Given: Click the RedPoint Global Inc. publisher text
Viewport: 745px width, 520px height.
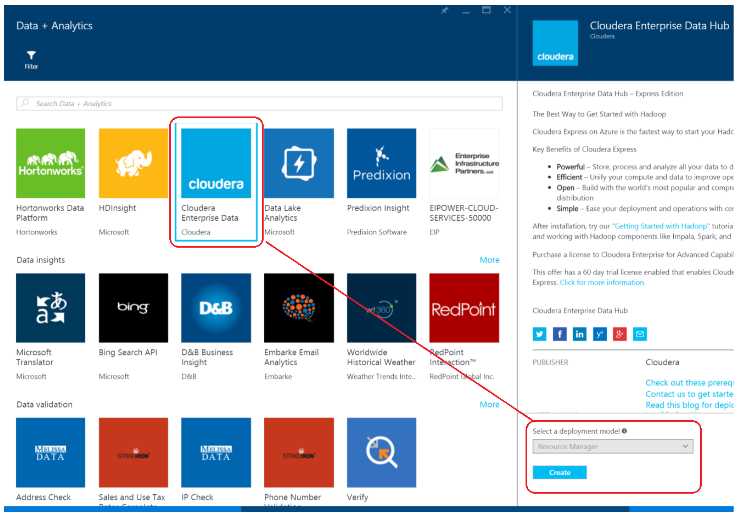Looking at the screenshot, I should tap(462, 376).
